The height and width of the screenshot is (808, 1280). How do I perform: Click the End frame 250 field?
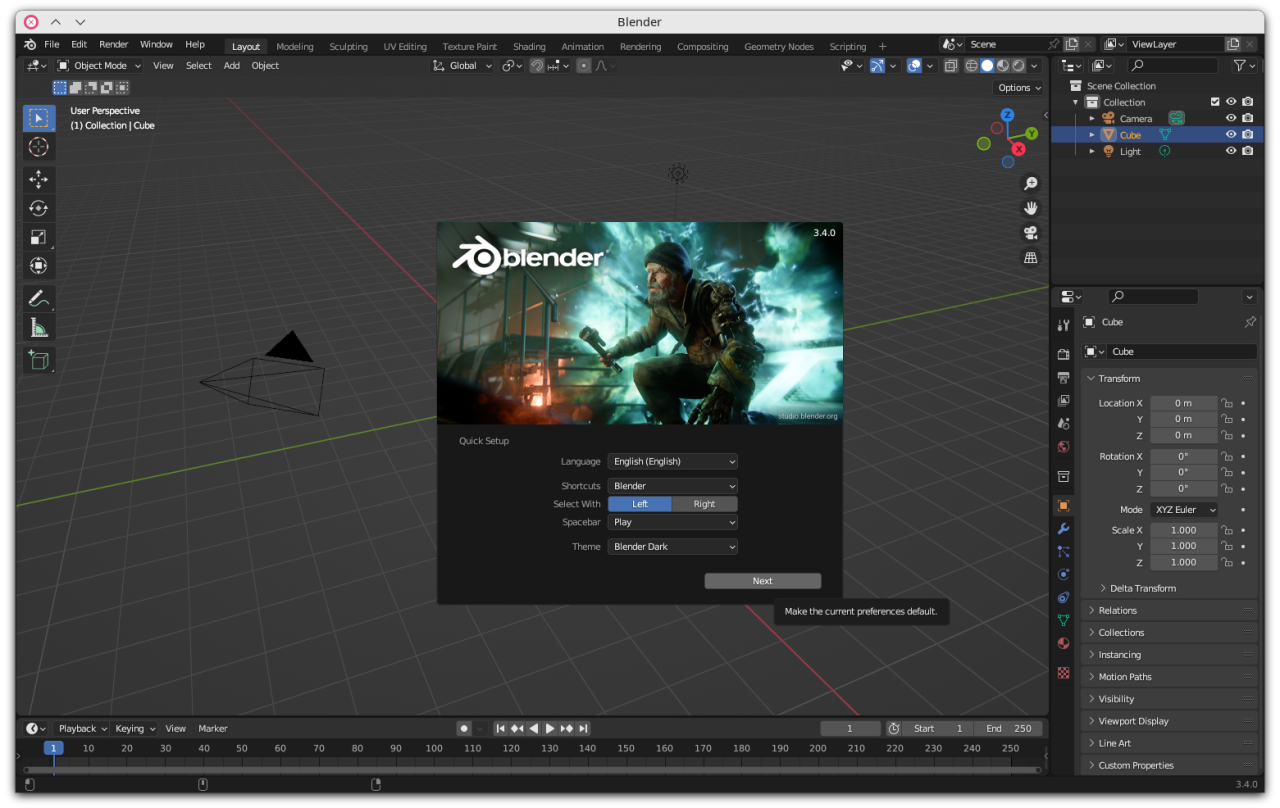[x=1009, y=728]
